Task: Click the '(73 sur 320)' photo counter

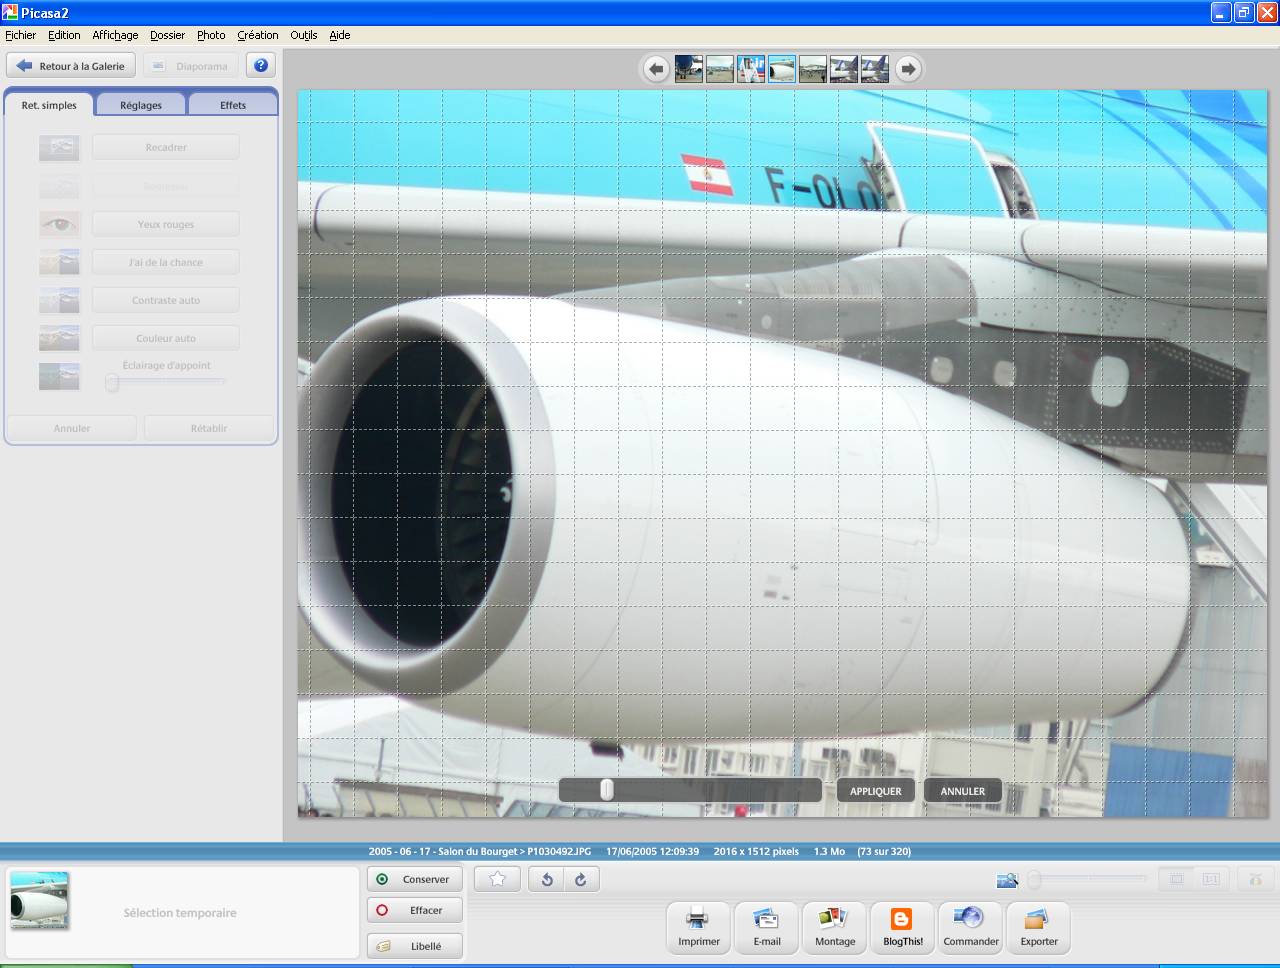Action: point(884,852)
